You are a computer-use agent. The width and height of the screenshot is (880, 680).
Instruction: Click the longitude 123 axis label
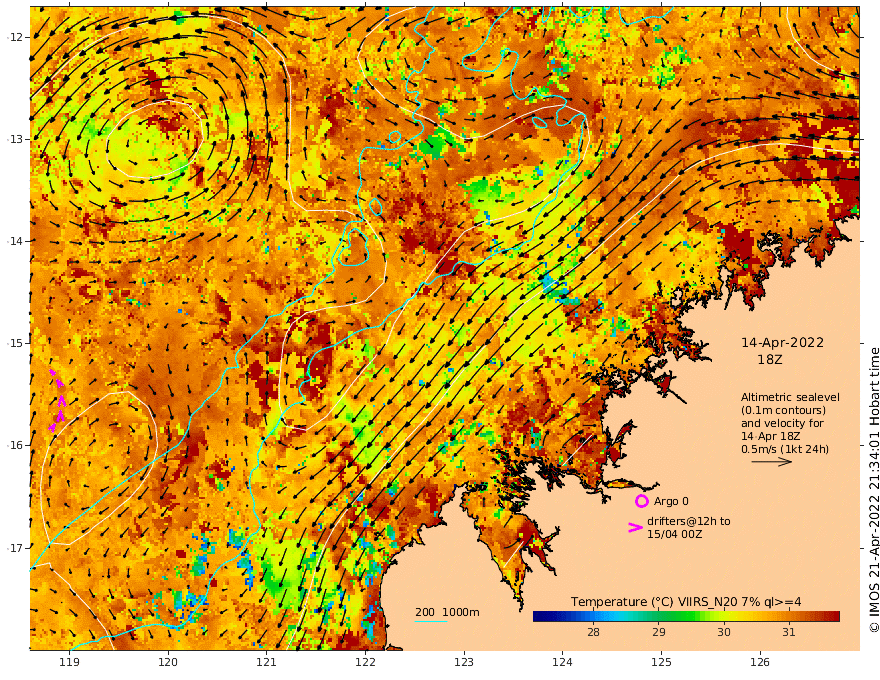[464, 662]
